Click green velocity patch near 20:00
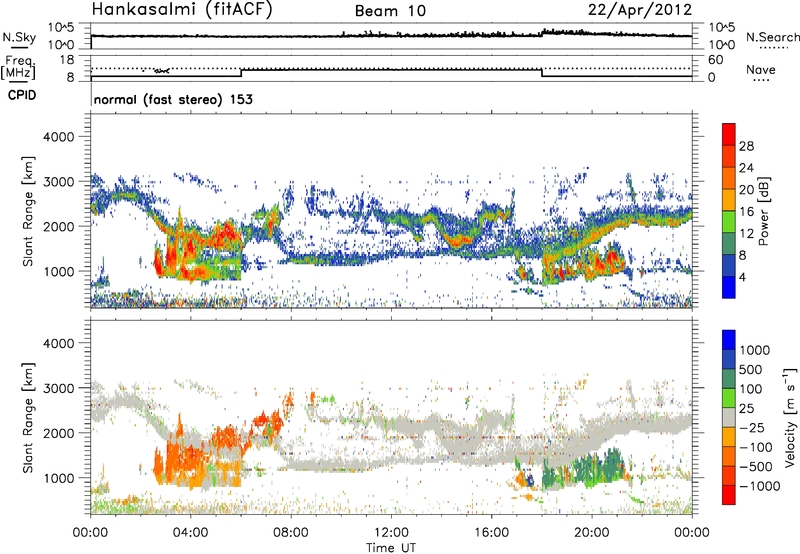 pyautogui.click(x=592, y=467)
